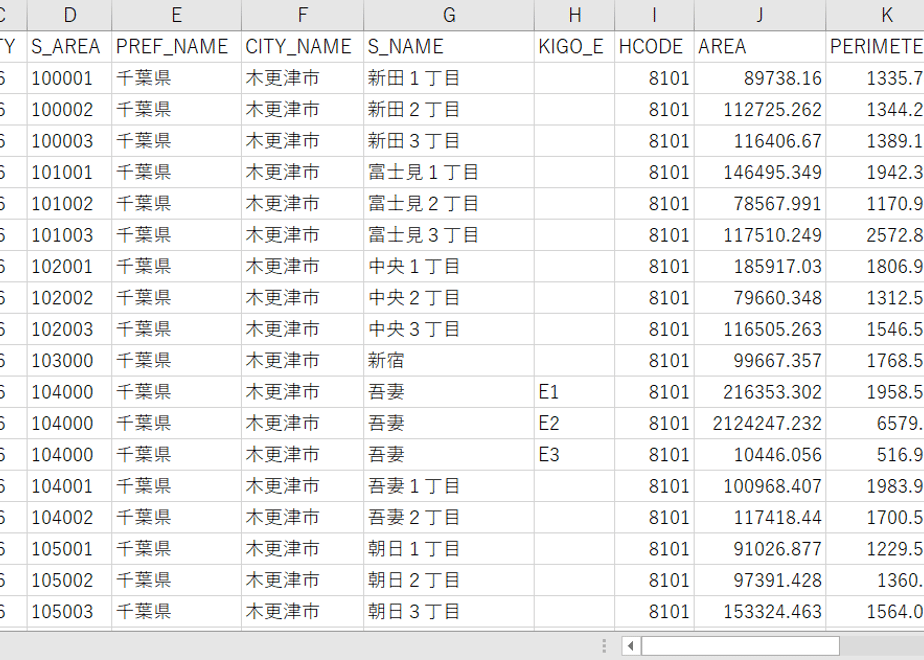Click the S_NAME cell 富士見３丁目
This screenshot has width=924, height=660.
[x=449, y=235]
